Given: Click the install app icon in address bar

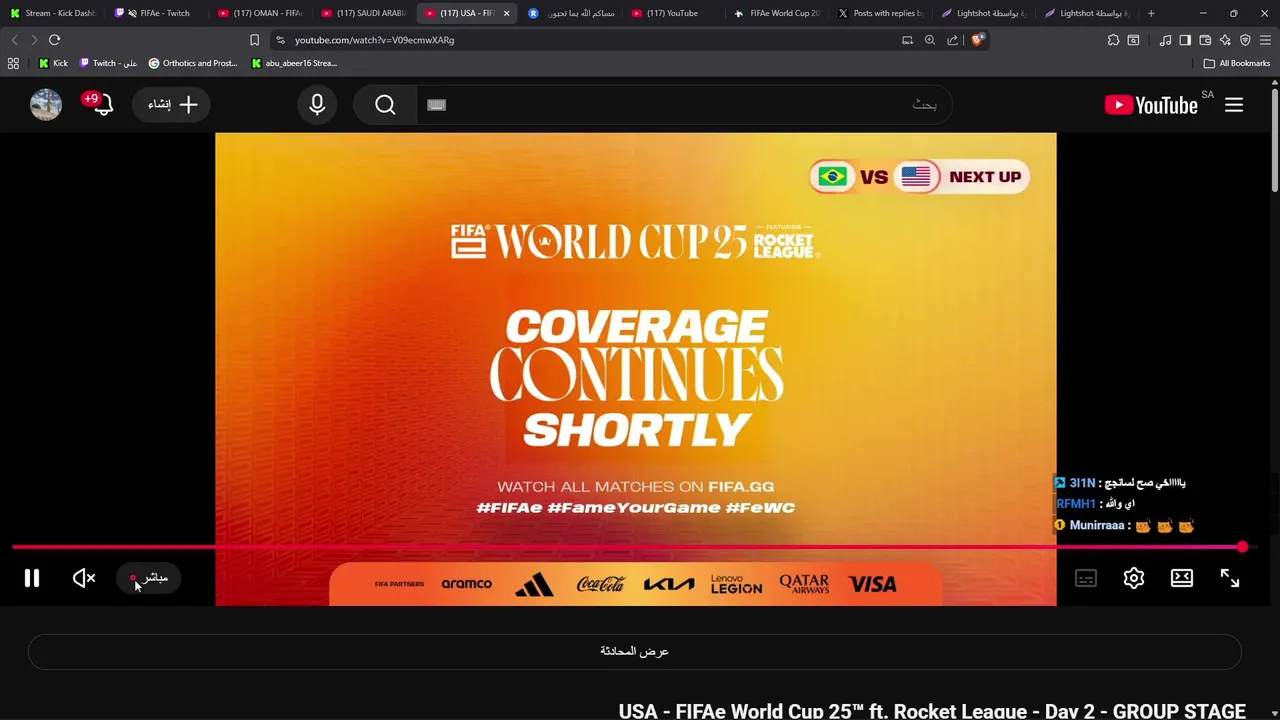Looking at the screenshot, I should tap(907, 40).
